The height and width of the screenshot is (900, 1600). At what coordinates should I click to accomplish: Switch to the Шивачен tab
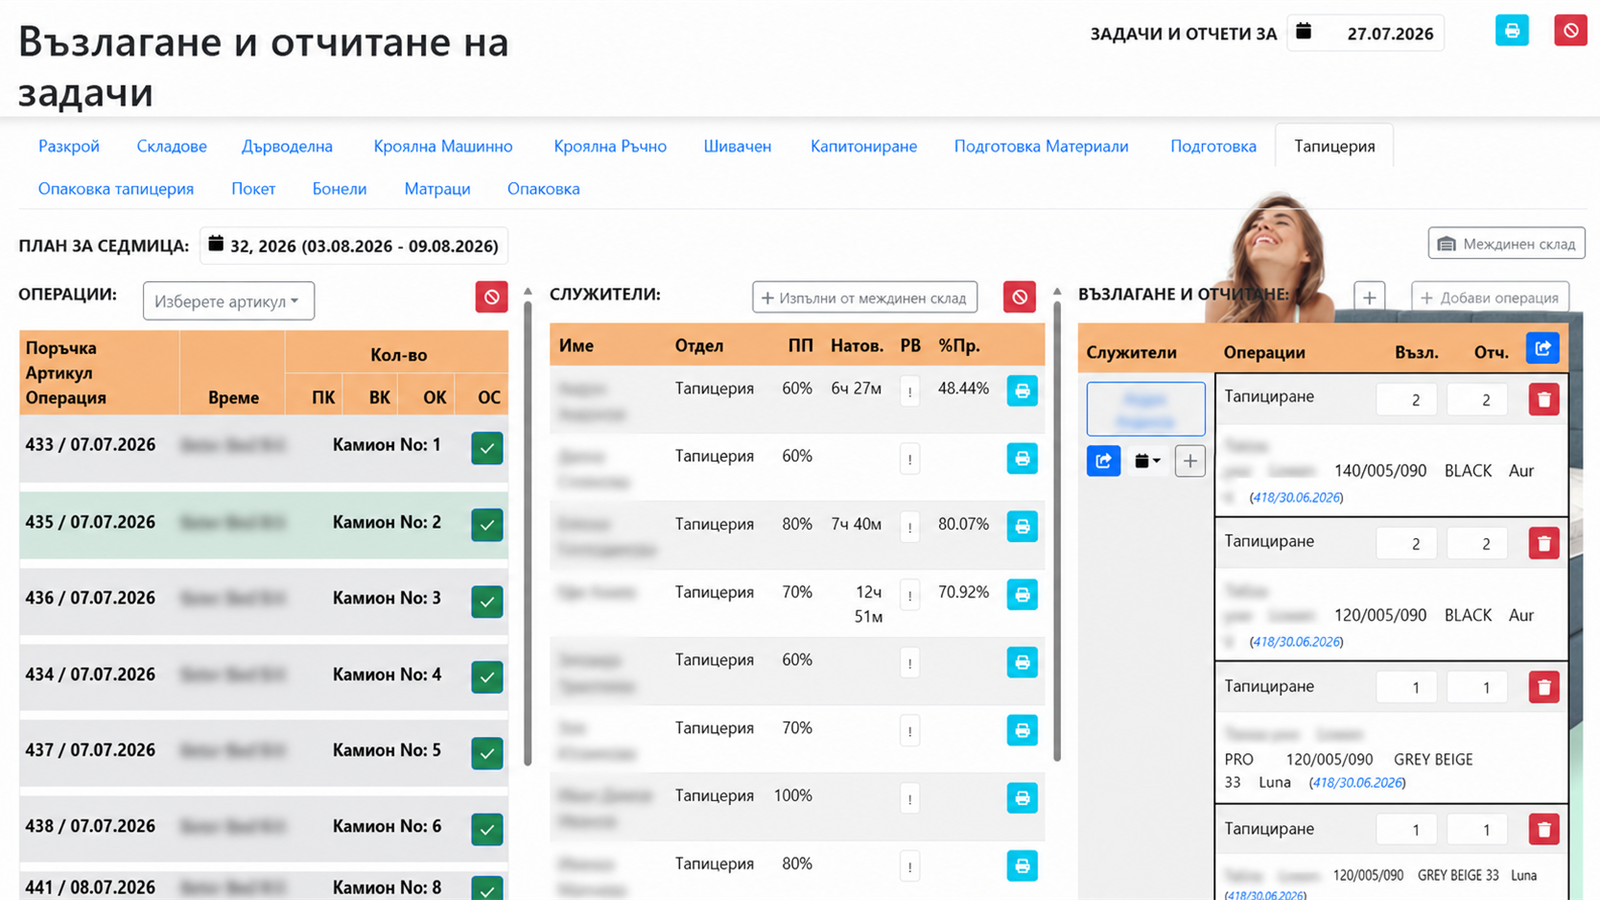point(737,146)
